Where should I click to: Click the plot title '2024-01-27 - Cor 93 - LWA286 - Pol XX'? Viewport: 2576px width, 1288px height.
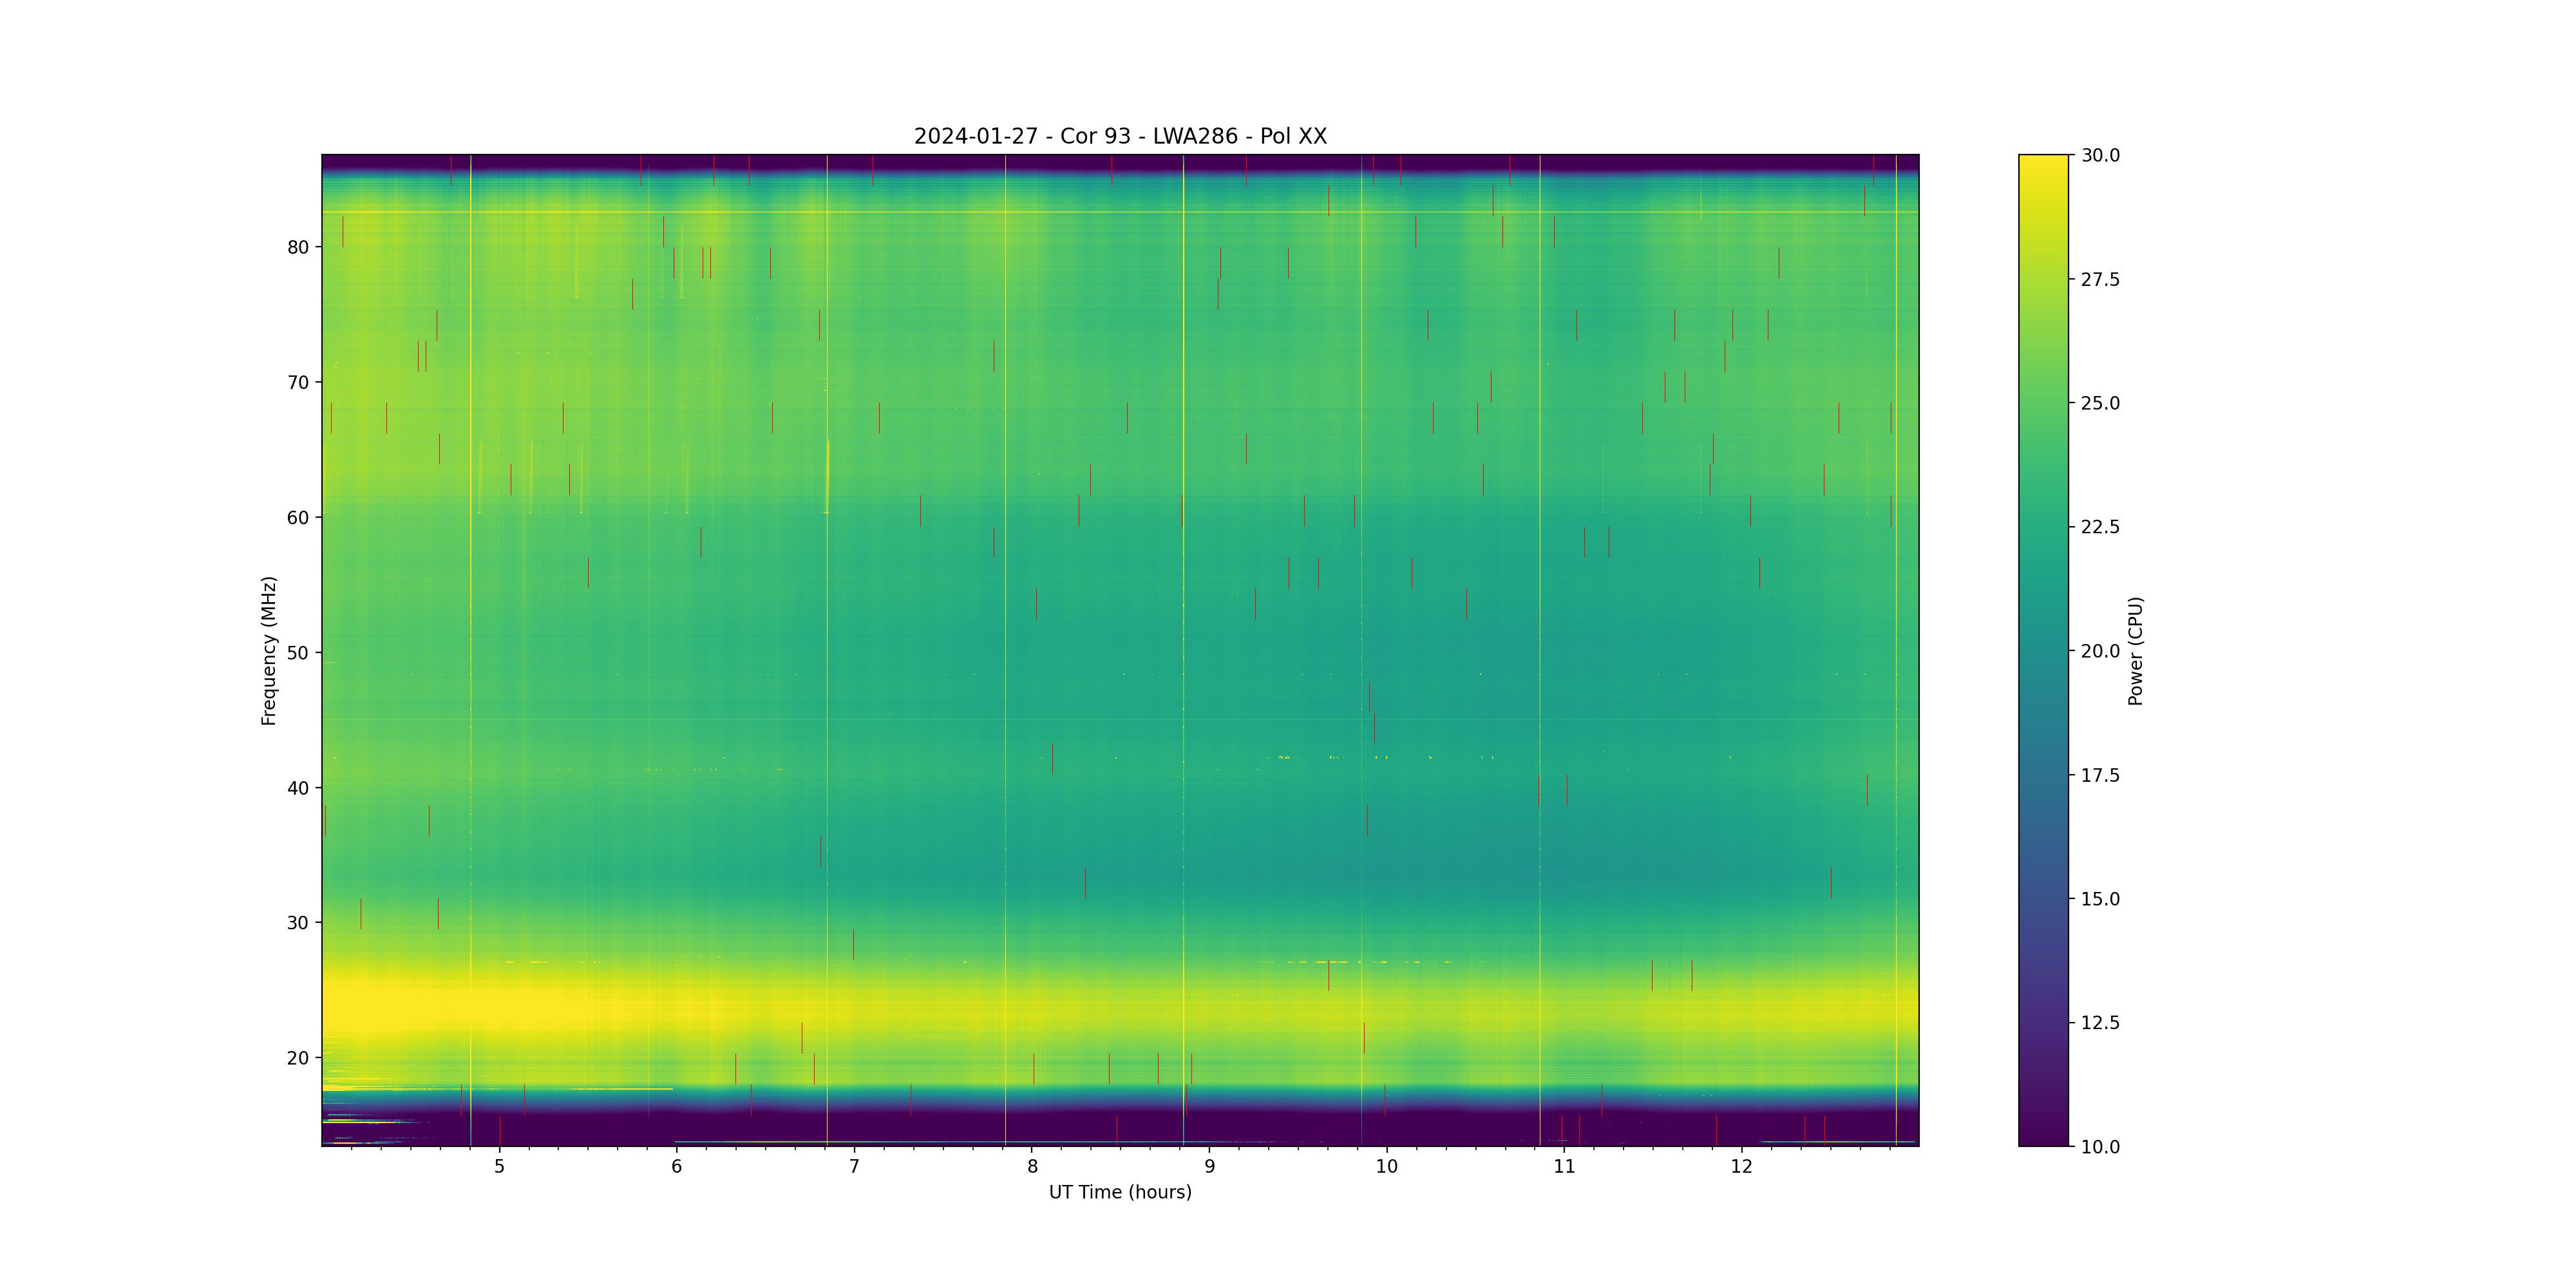click(x=1120, y=136)
